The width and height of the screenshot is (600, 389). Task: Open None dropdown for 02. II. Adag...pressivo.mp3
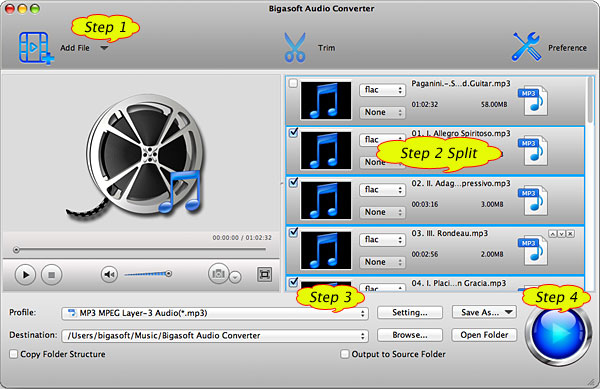coord(382,212)
